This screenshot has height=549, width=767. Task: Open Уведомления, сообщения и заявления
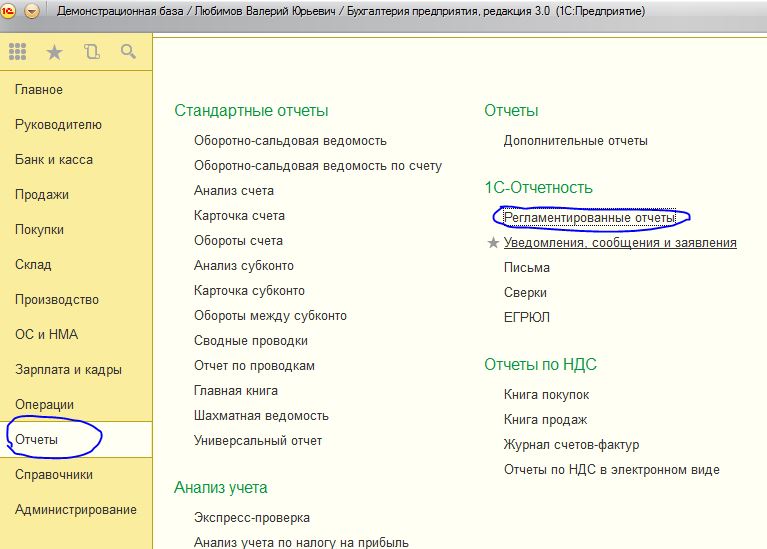(x=620, y=243)
